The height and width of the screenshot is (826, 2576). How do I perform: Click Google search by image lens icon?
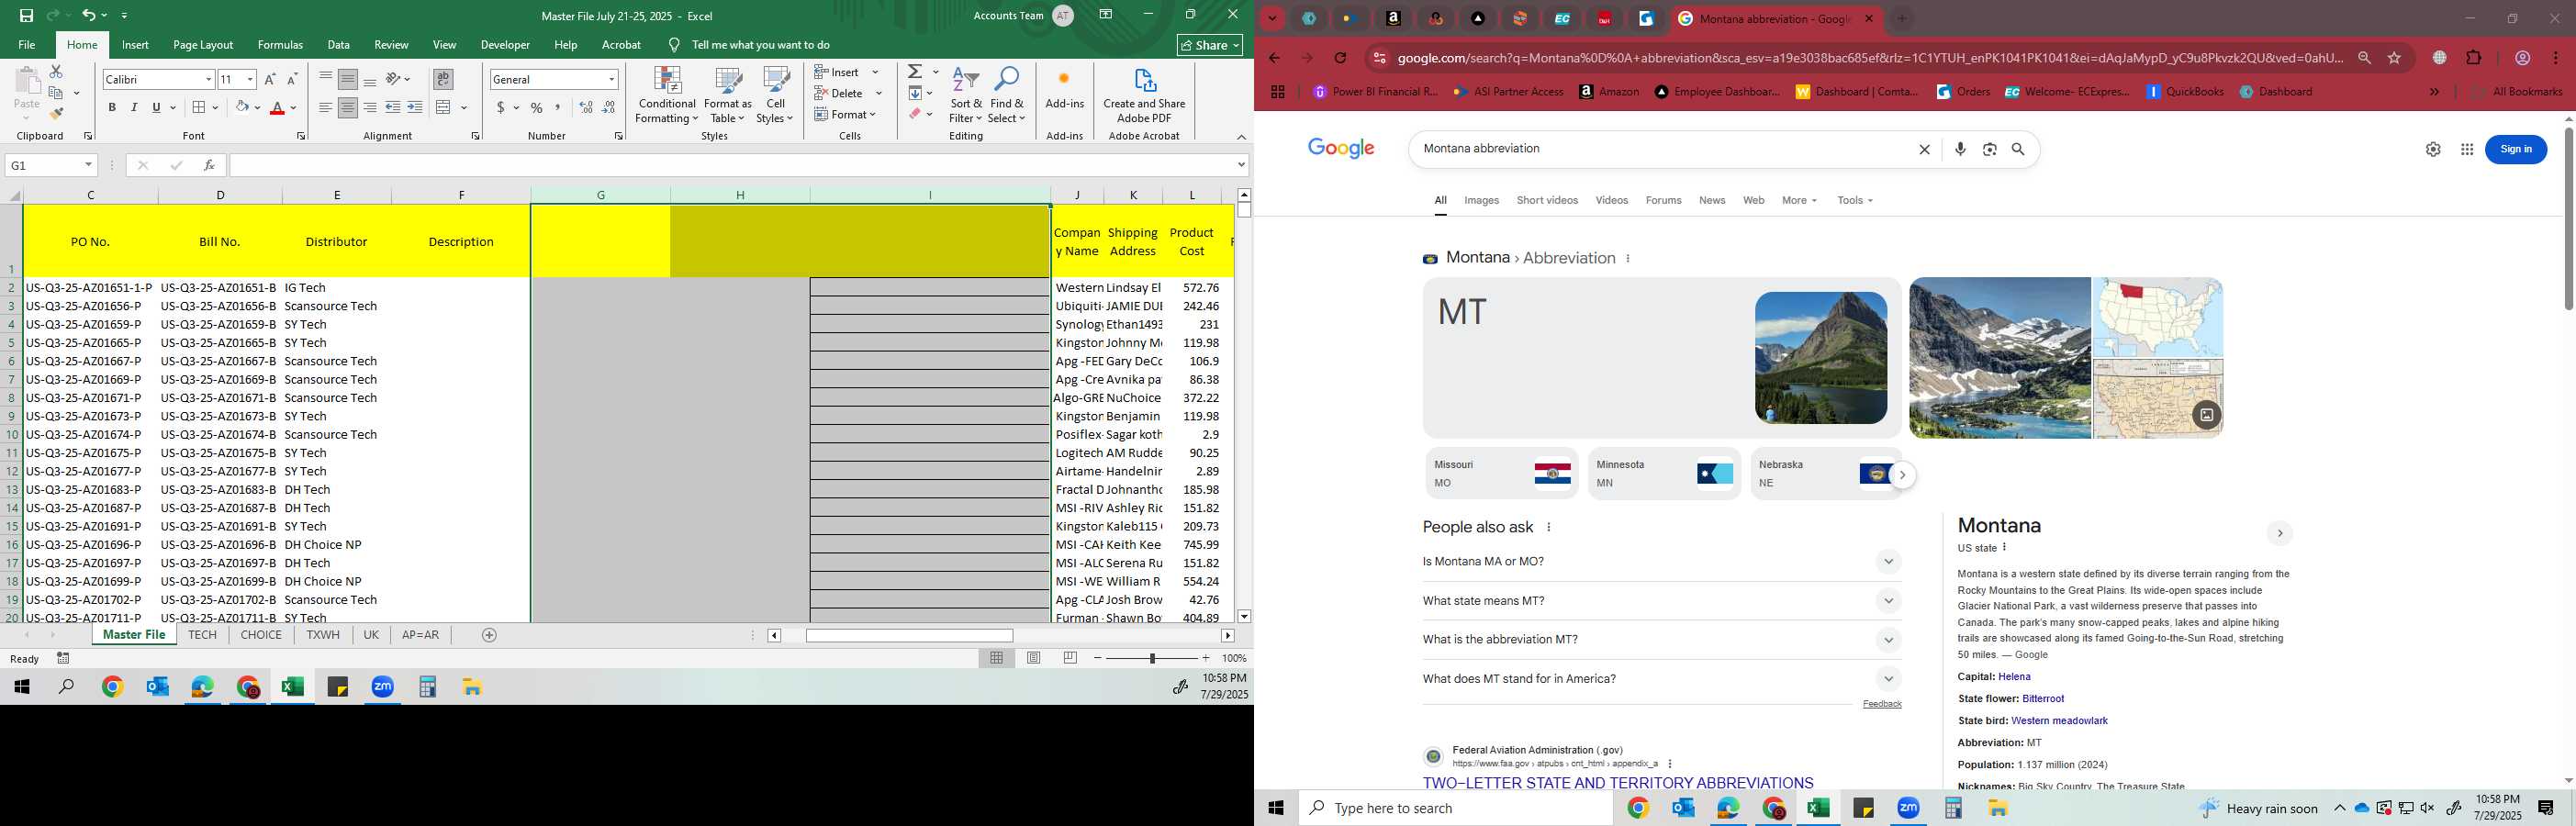point(1990,149)
